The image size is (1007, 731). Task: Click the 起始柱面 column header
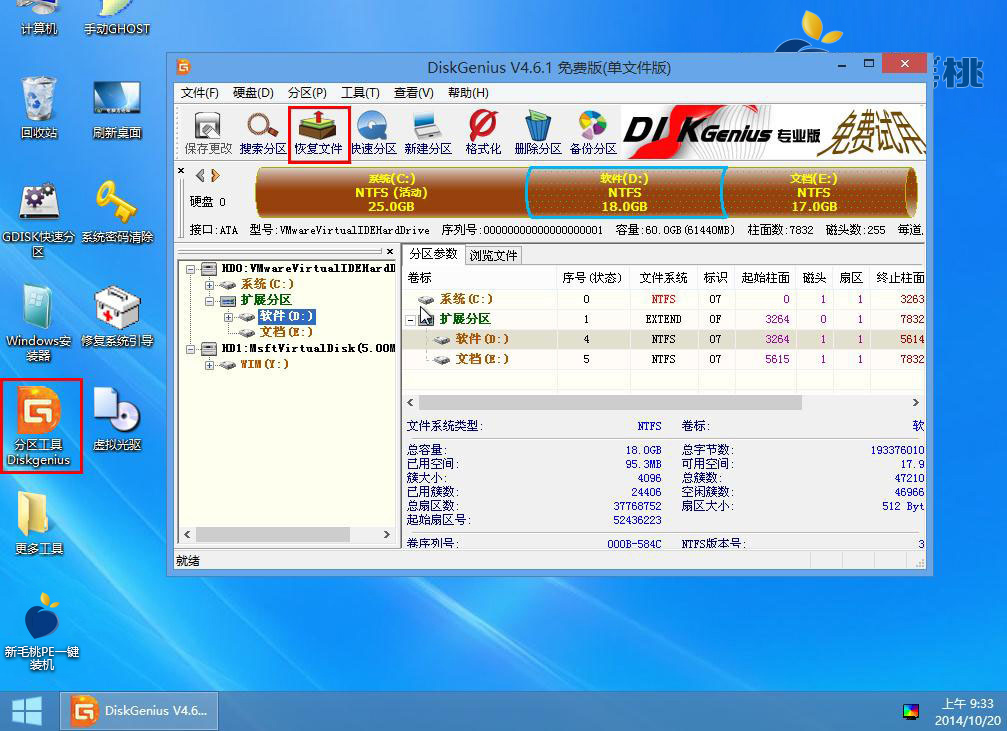pos(765,278)
